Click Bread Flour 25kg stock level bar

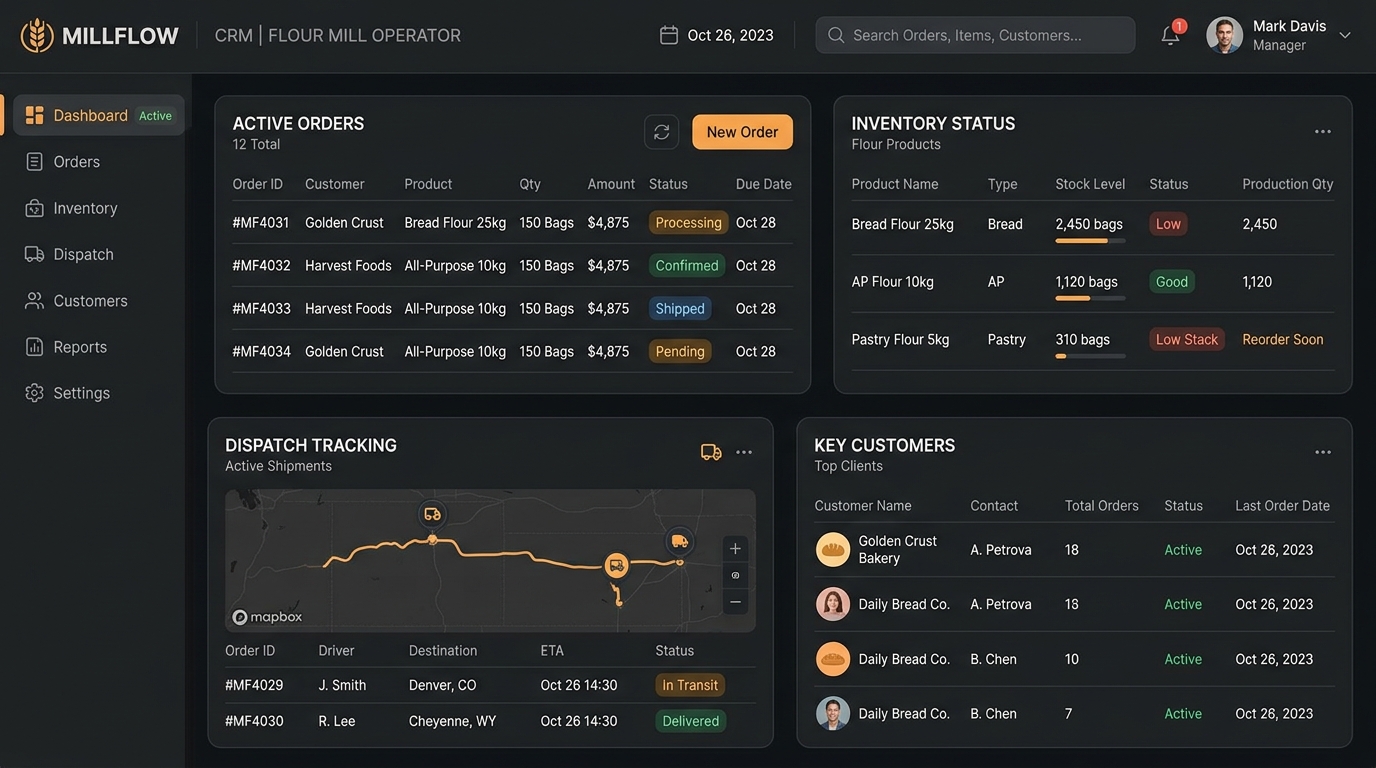[x=1090, y=241]
